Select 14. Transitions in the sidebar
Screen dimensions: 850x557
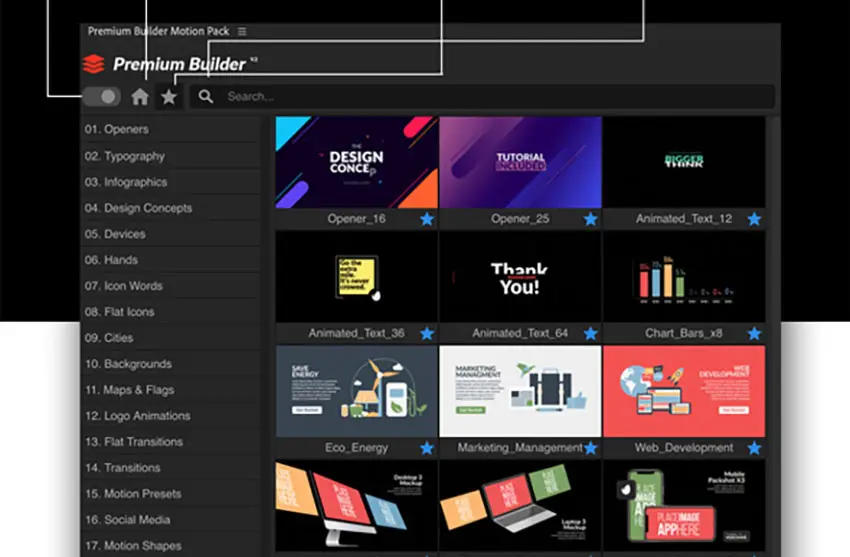click(170, 468)
